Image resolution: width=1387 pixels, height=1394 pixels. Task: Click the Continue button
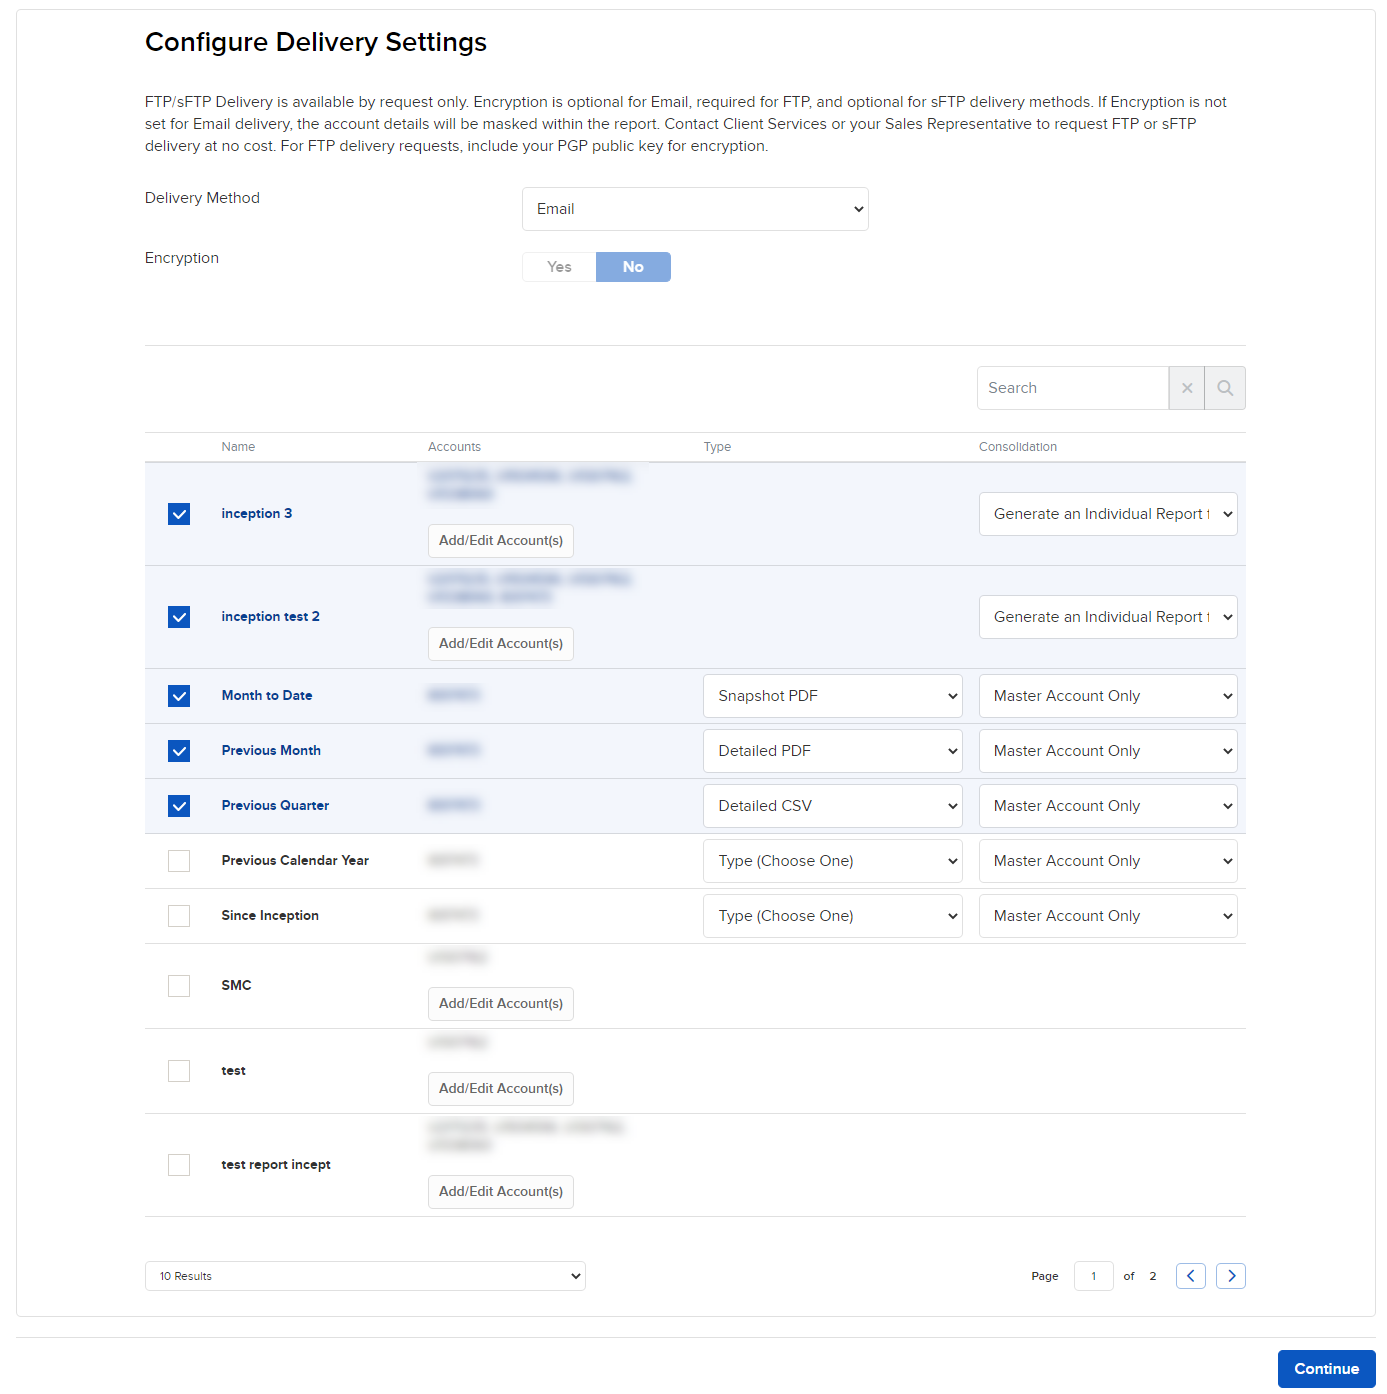coord(1326,1369)
